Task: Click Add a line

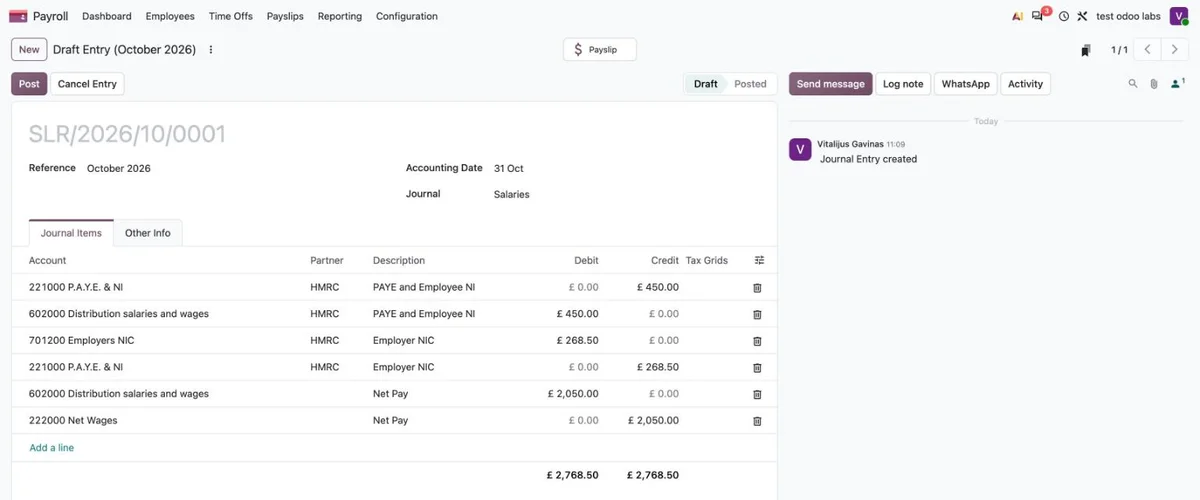Action: tap(52, 448)
